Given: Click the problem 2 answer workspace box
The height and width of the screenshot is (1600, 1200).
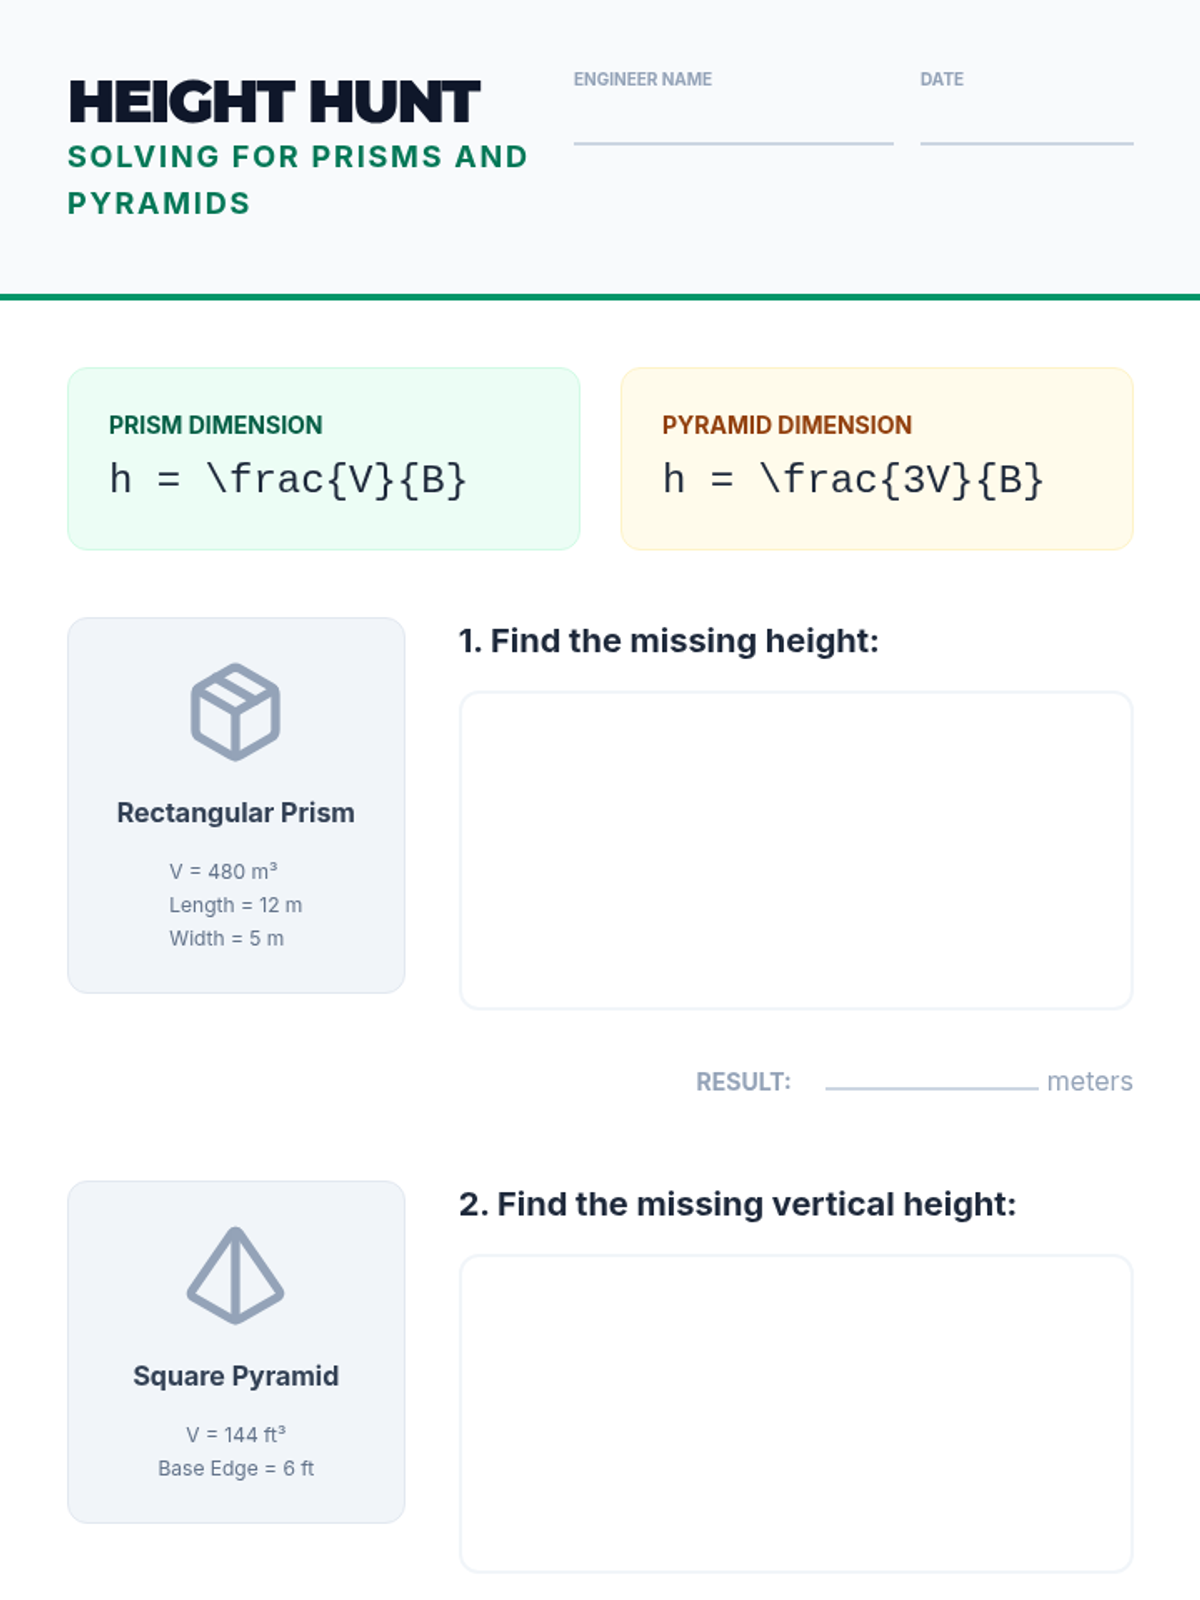Looking at the screenshot, I should click(795, 1413).
